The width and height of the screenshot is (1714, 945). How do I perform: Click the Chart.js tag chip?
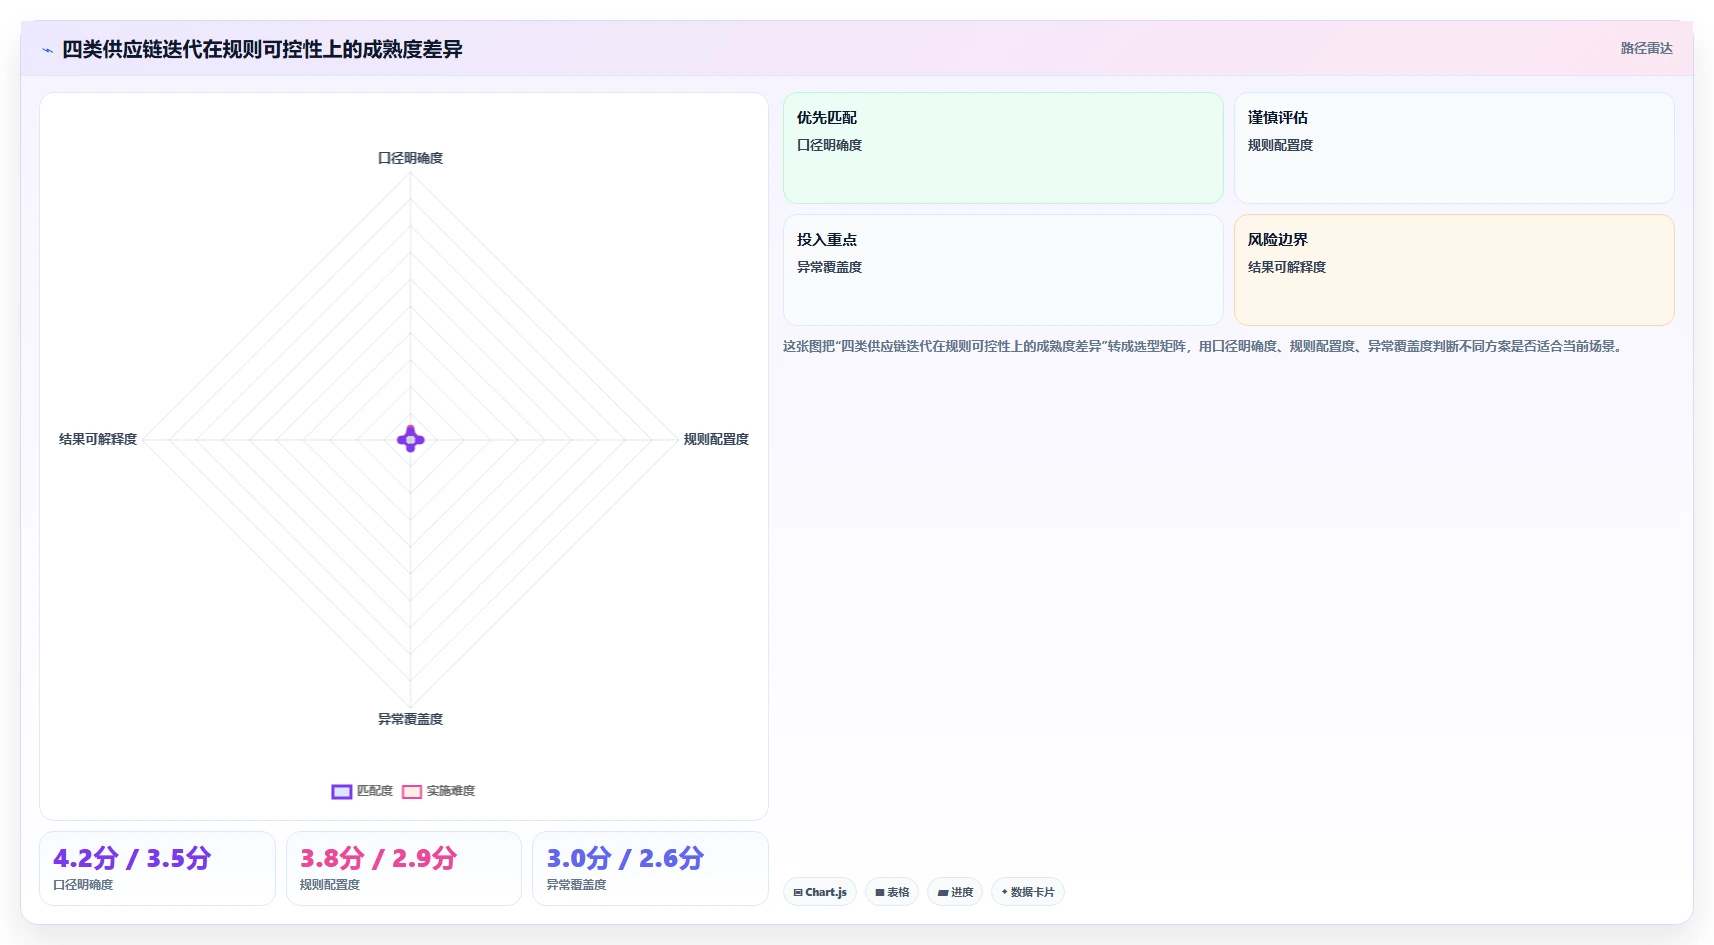(x=820, y=892)
